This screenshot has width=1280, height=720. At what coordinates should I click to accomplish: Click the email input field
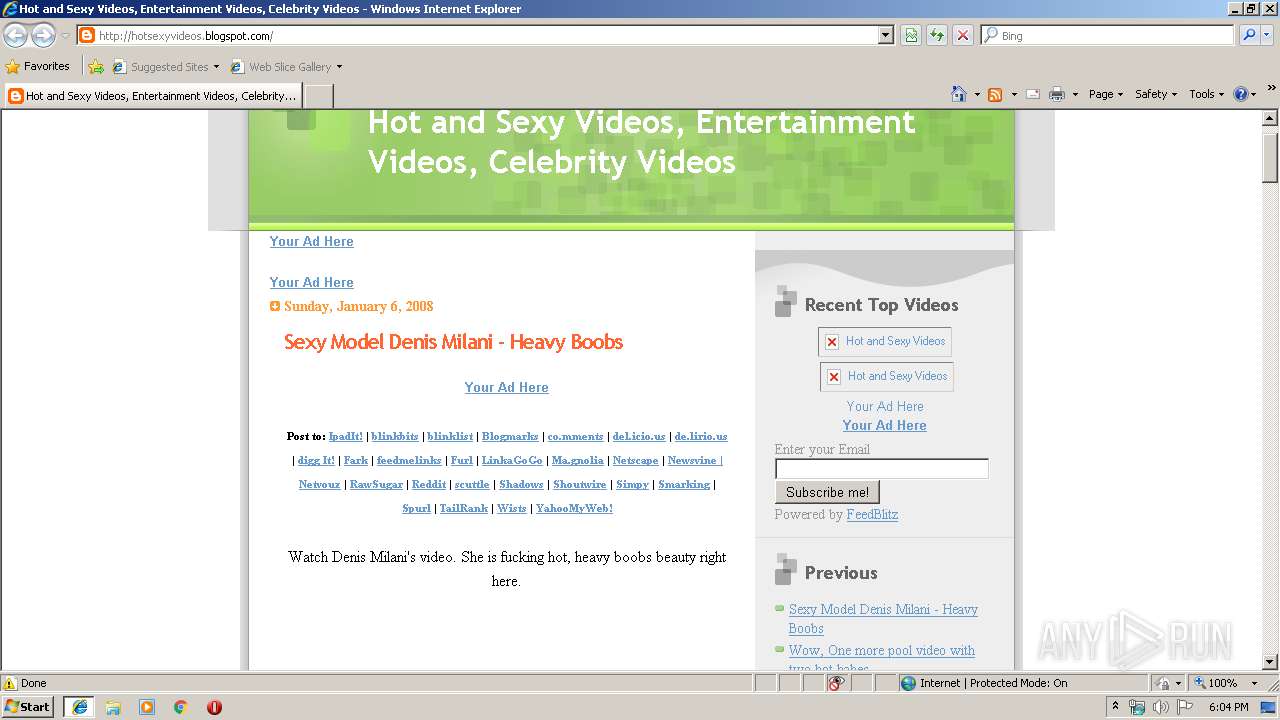(881, 468)
